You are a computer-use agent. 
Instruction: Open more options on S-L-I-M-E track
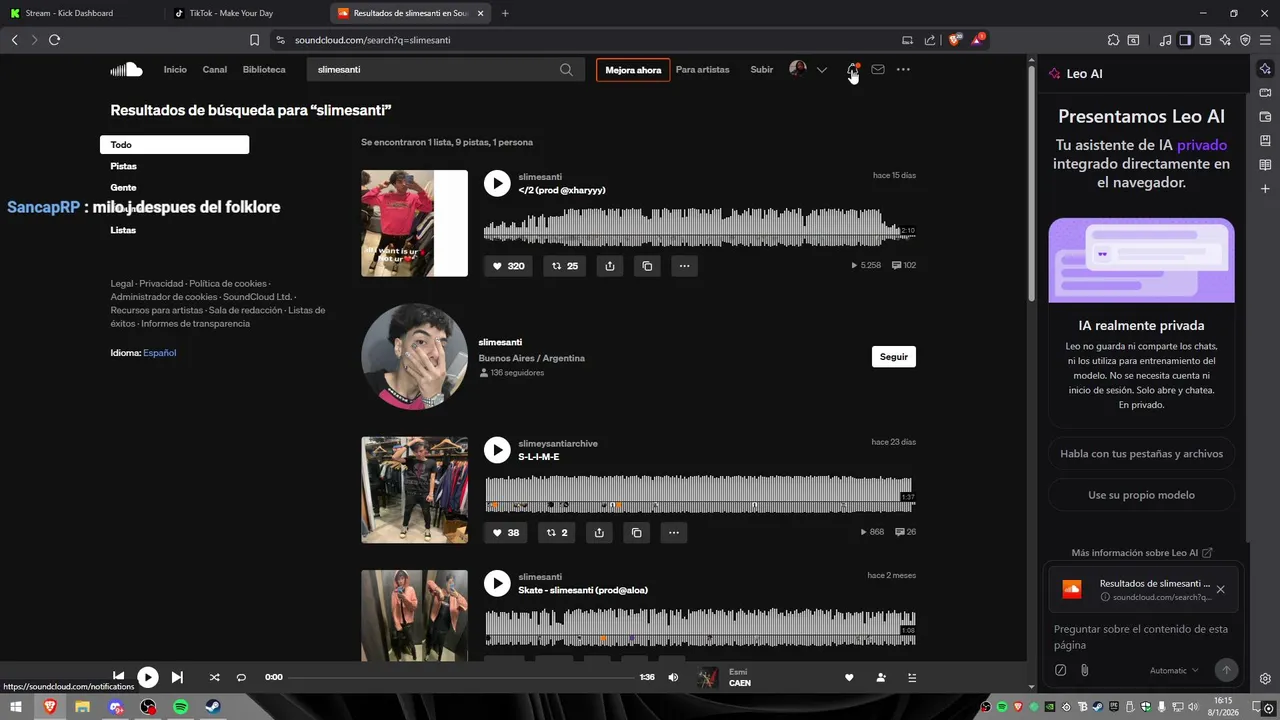click(x=673, y=533)
